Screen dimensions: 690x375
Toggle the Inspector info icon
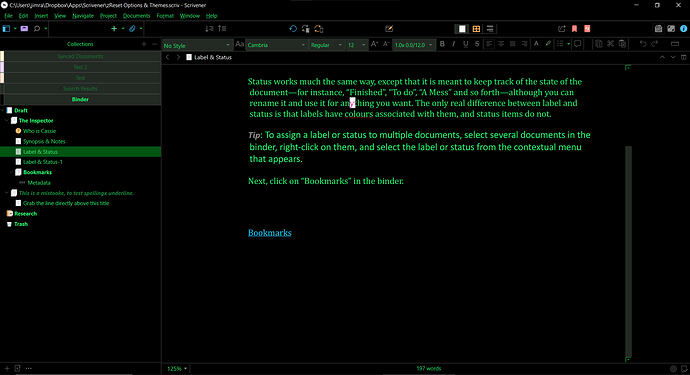pyautogui.click(x=683, y=29)
